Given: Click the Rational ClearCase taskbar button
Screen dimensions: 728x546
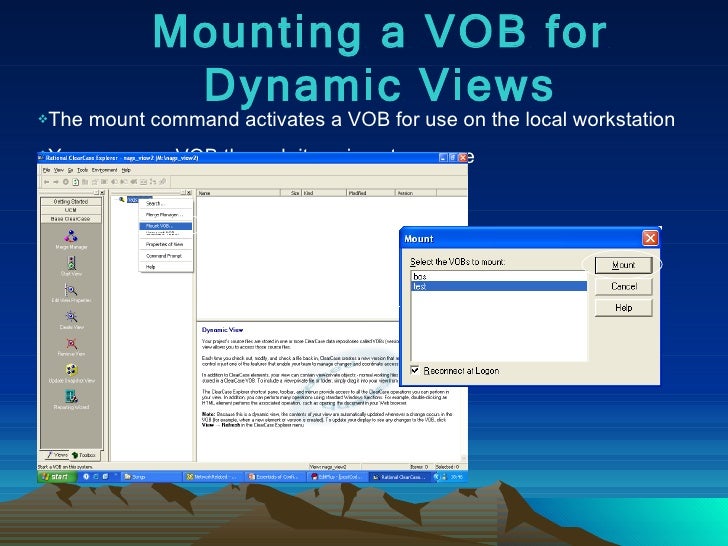Looking at the screenshot, I should (400, 477).
